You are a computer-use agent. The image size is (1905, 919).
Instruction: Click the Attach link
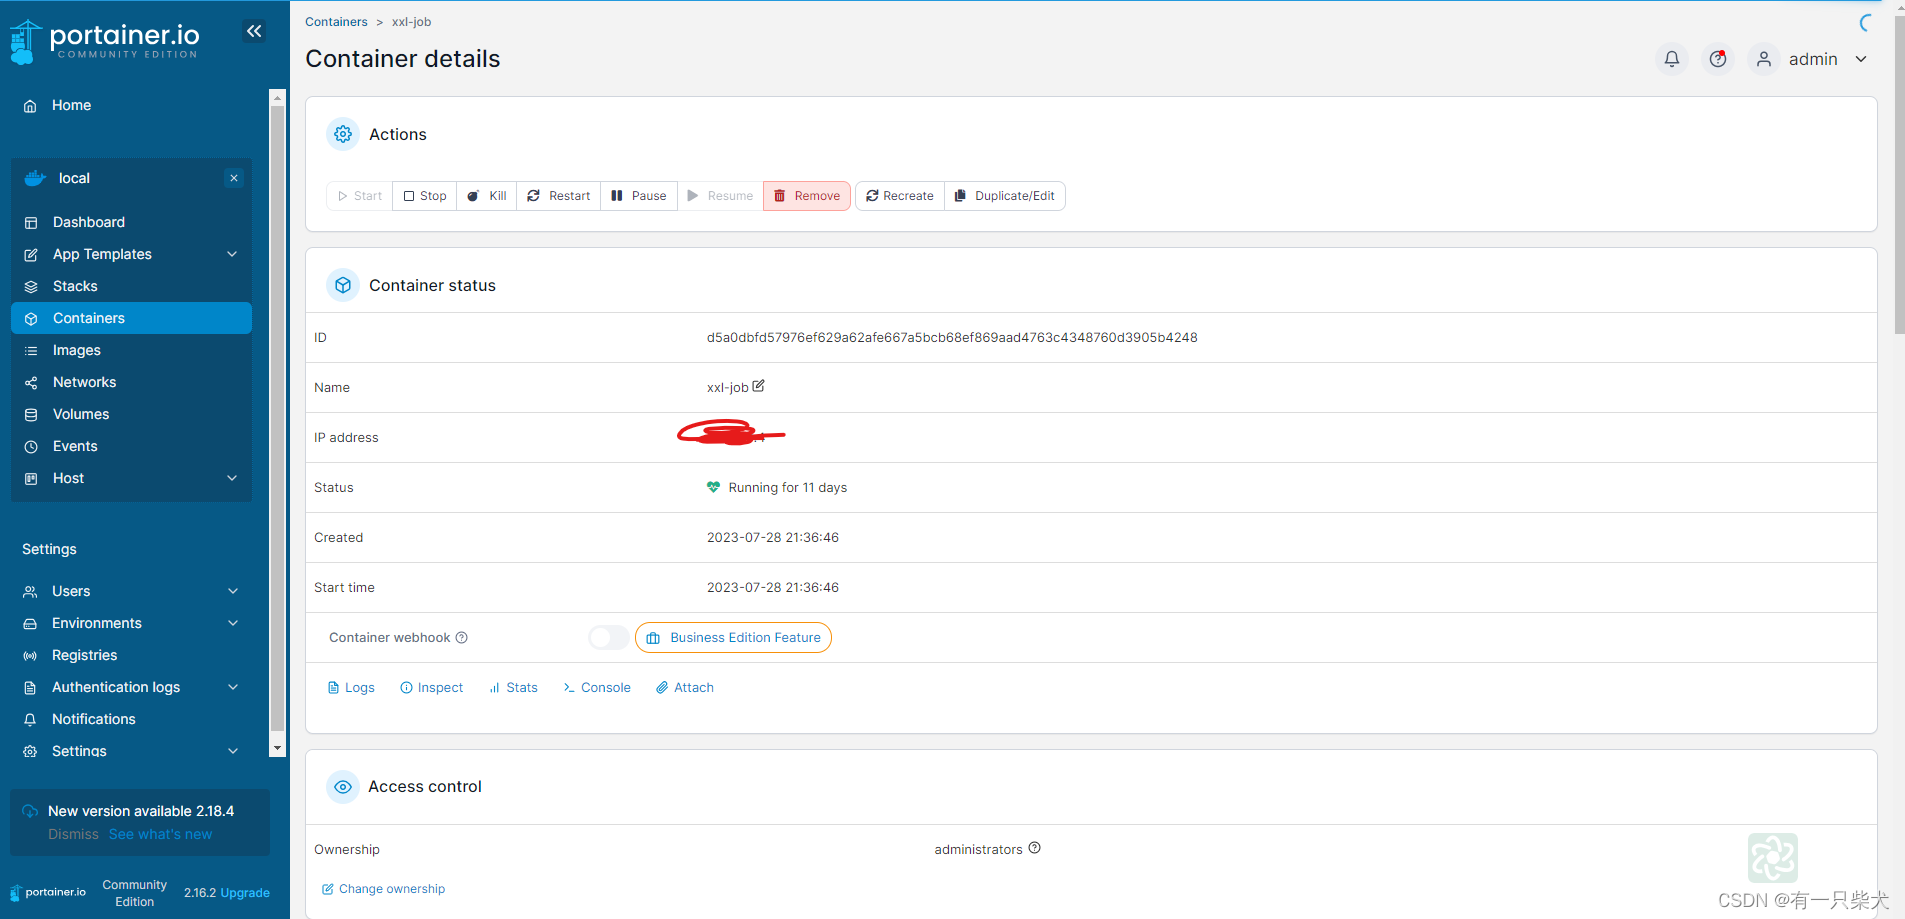pos(685,688)
